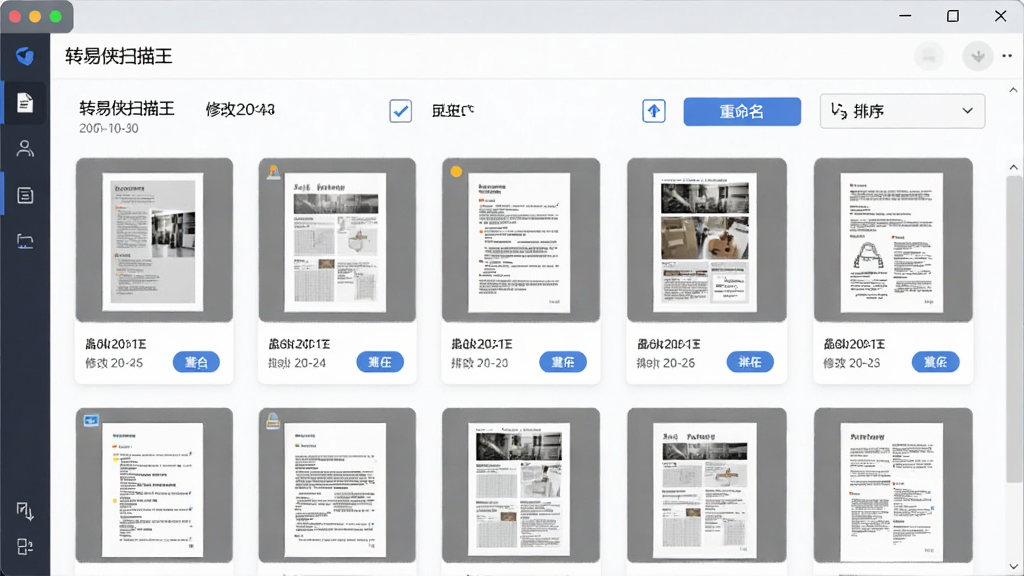Open the thumbnail of the 20-24 document
This screenshot has width=1024, height=576.
coord(337,240)
